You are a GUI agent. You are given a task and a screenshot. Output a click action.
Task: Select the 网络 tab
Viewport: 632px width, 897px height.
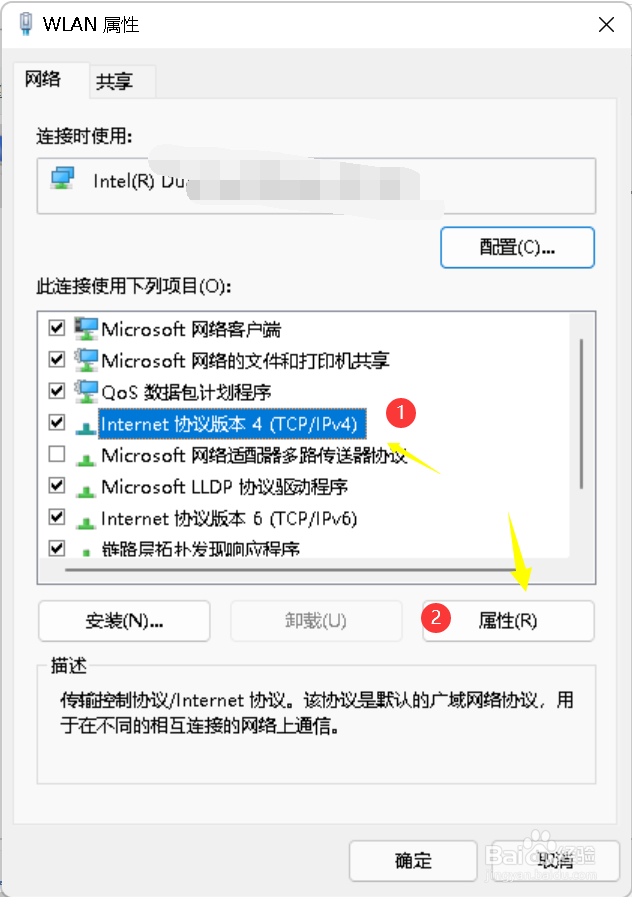point(42,79)
